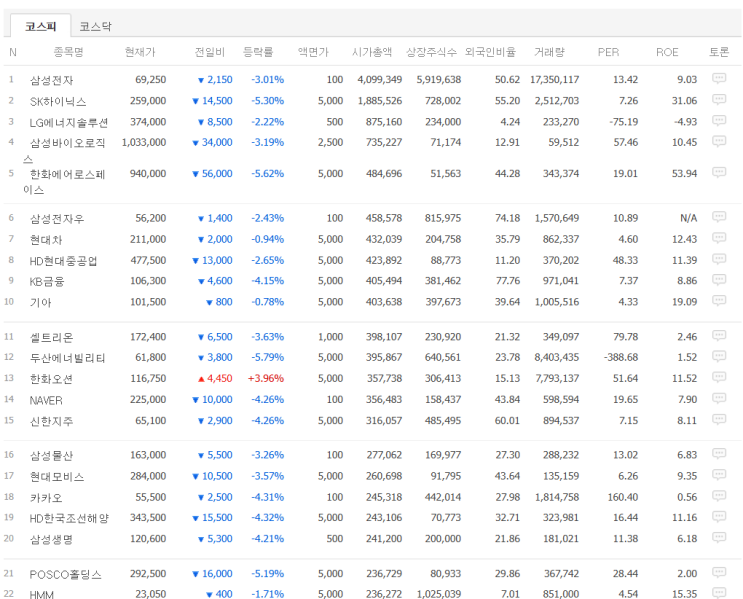Click 한화오션's +3.96% change value
743x599 pixels.
tap(266, 378)
